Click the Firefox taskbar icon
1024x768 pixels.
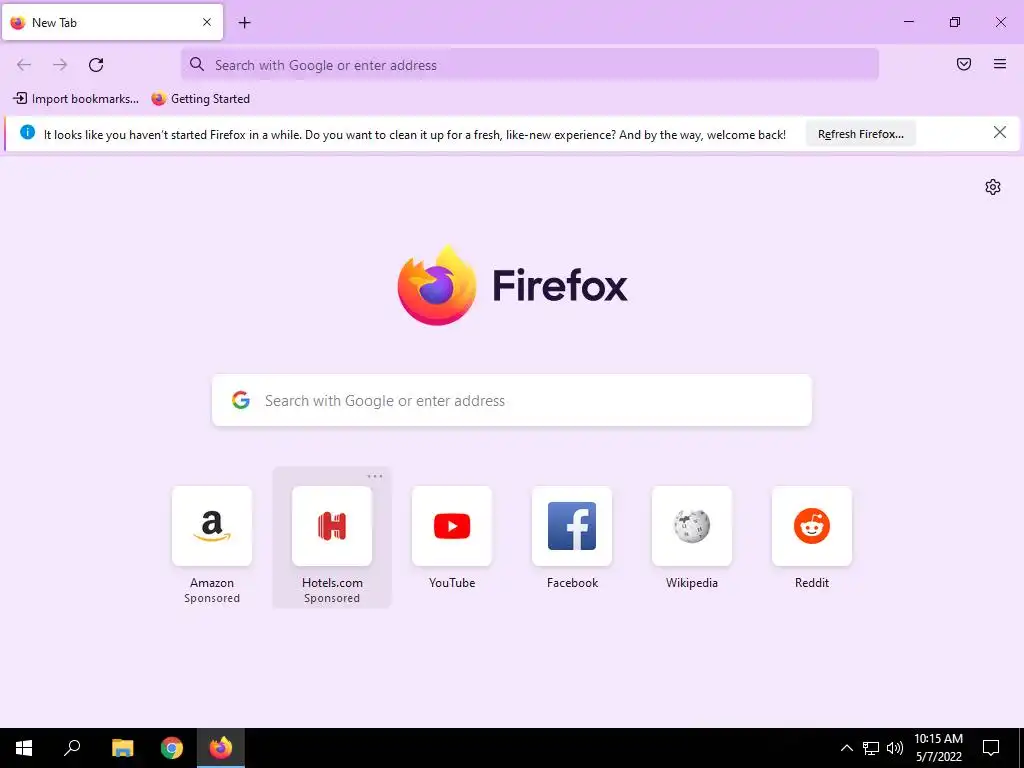pos(221,748)
